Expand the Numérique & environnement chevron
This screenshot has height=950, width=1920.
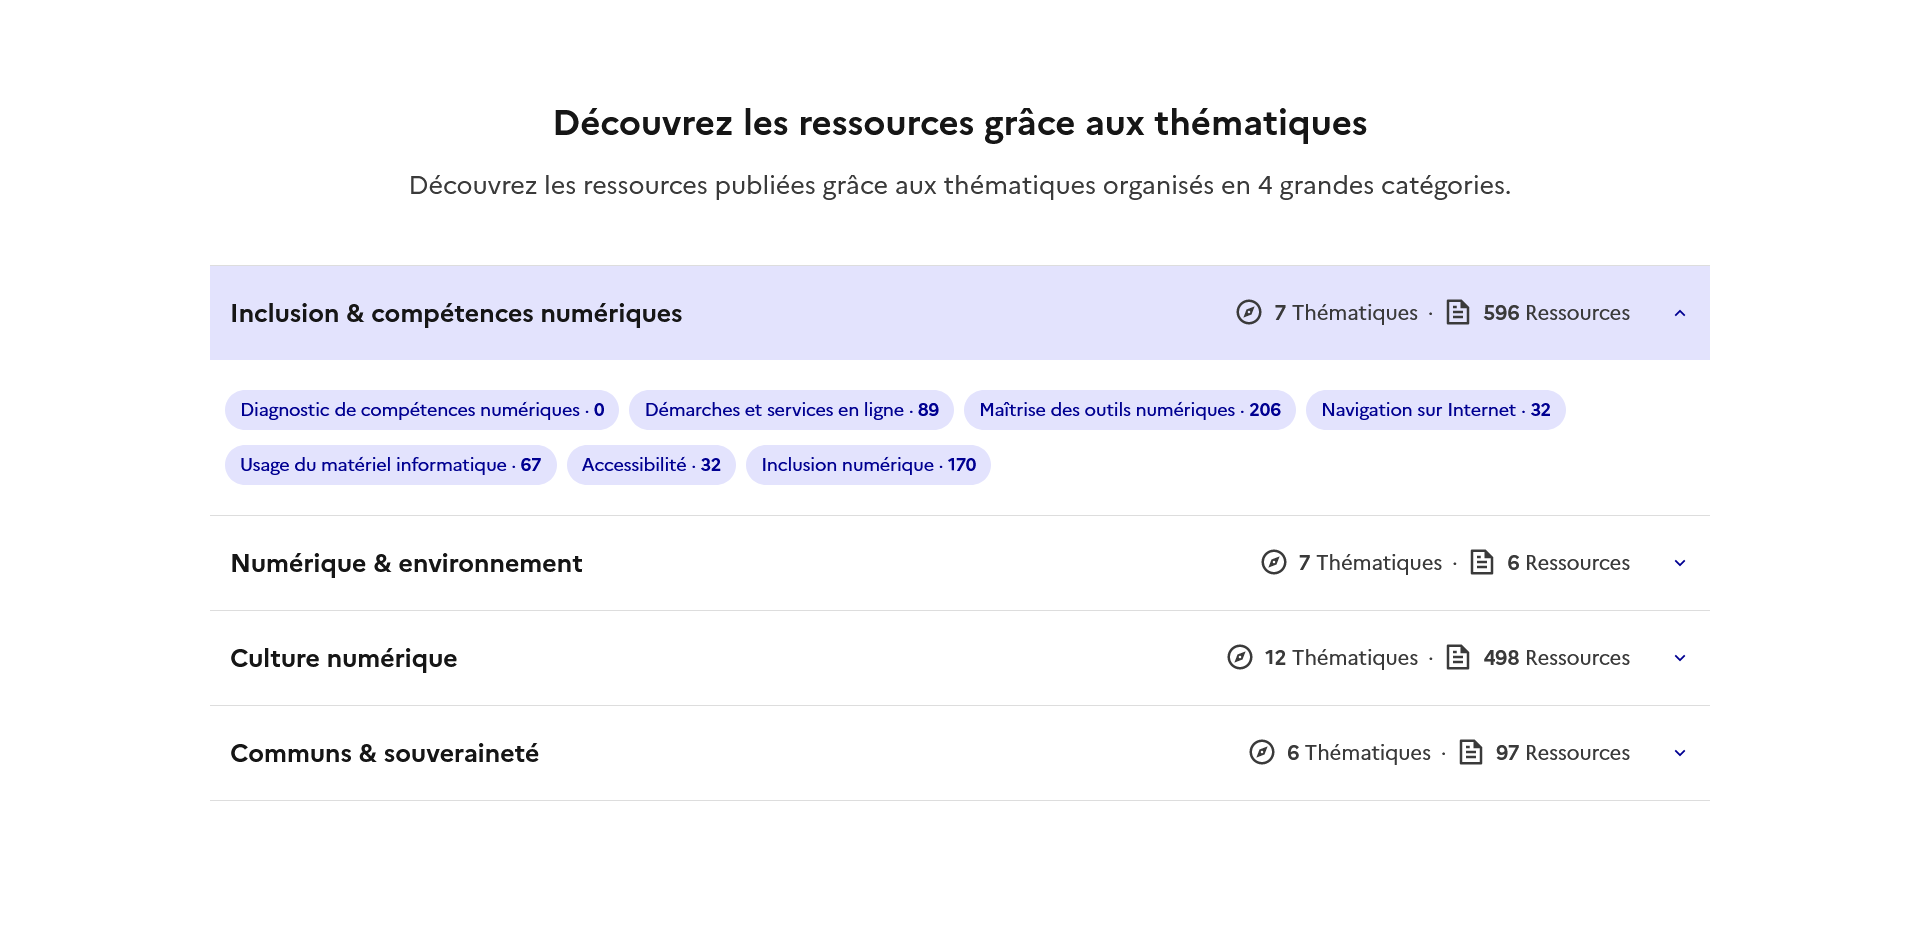(x=1680, y=563)
